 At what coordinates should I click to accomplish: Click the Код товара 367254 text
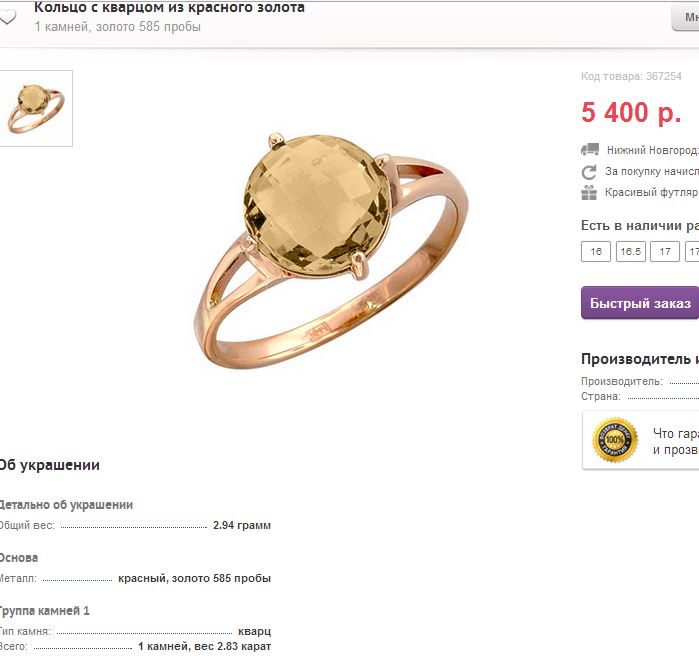[x=631, y=76]
